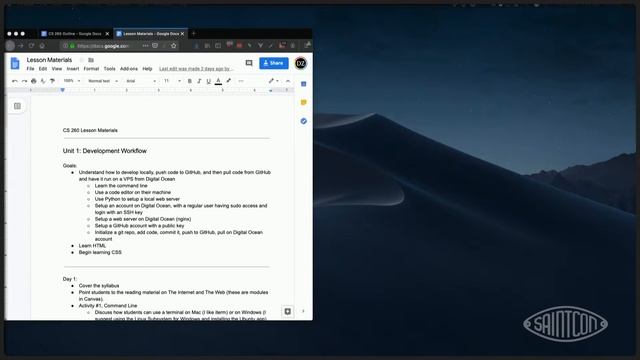Click the Pocket icon in the address bar

(155, 46)
